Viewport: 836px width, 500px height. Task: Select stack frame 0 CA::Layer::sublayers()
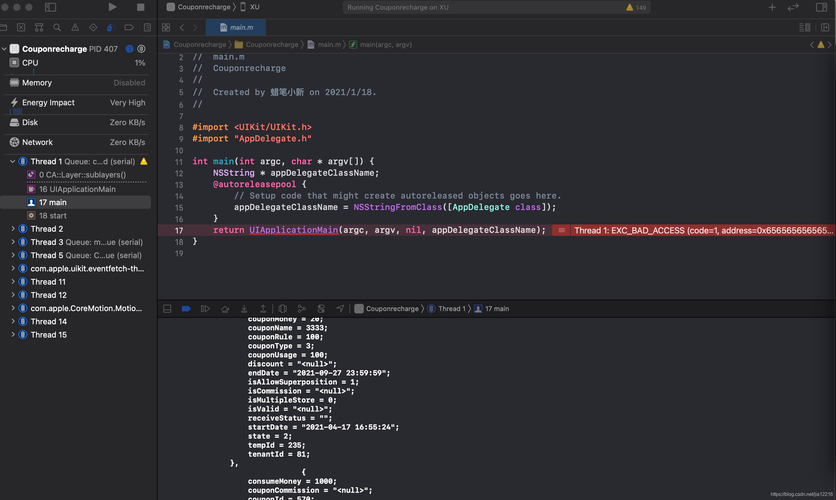click(x=77, y=175)
